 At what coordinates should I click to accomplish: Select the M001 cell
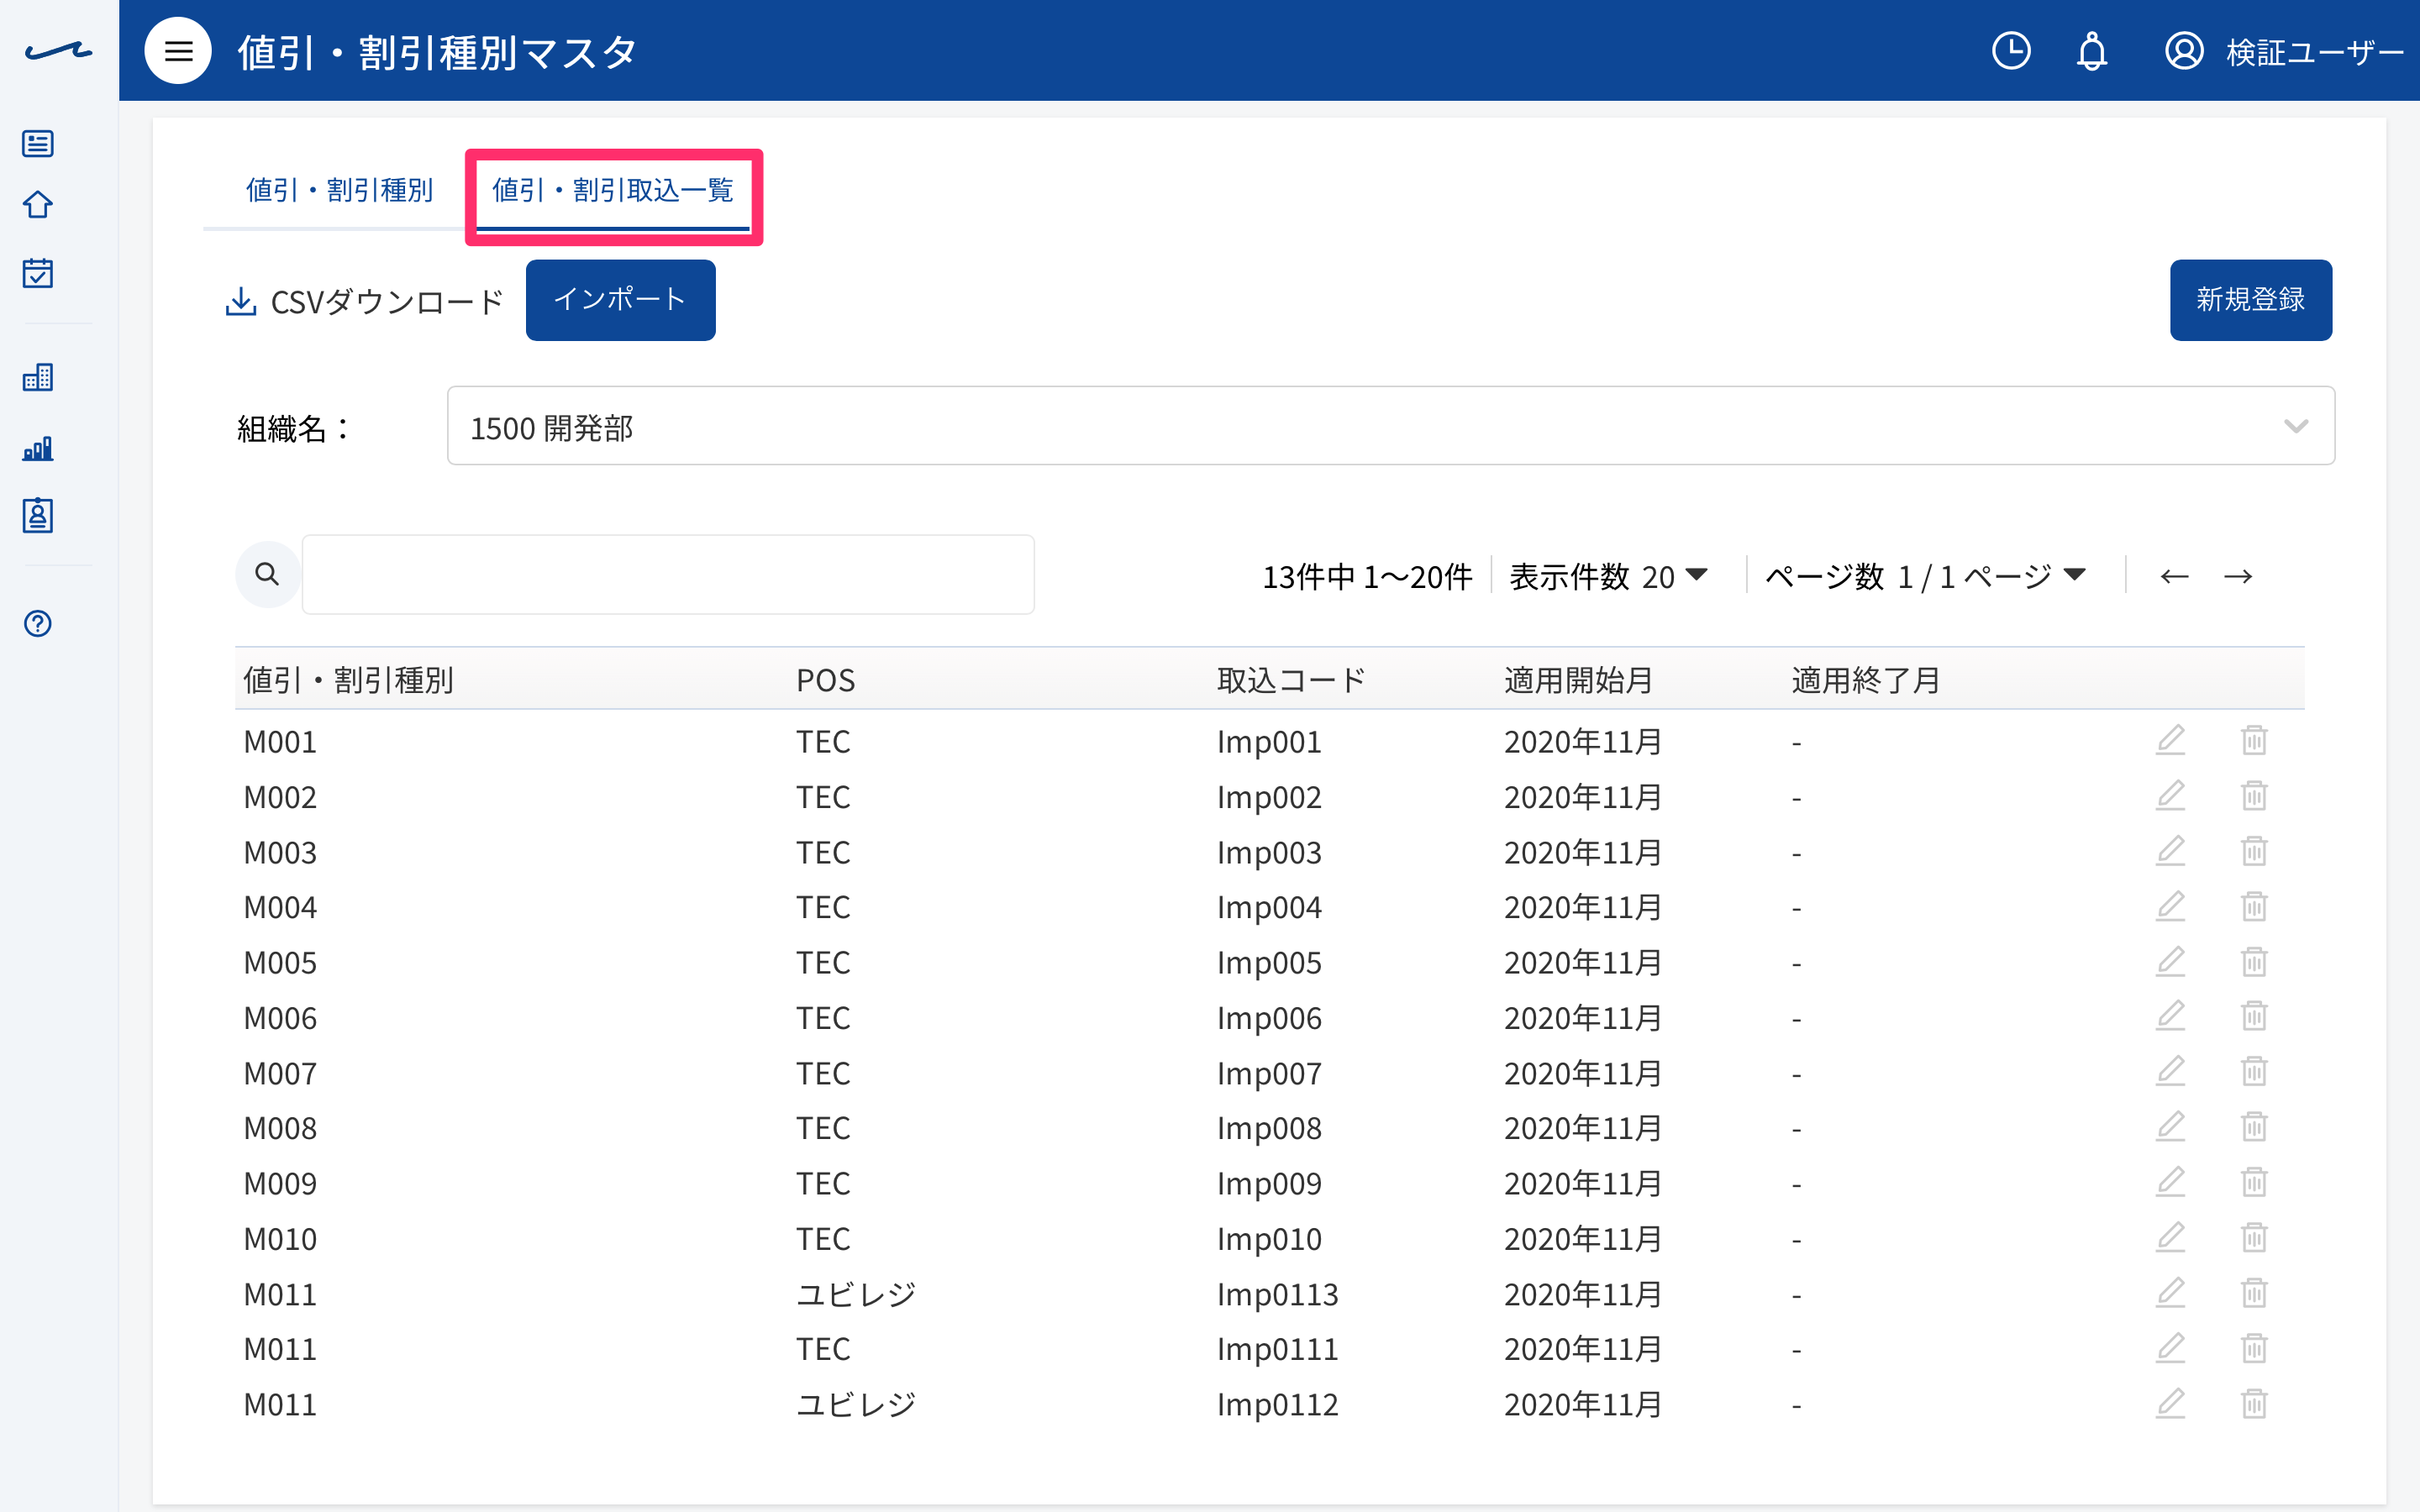(280, 742)
